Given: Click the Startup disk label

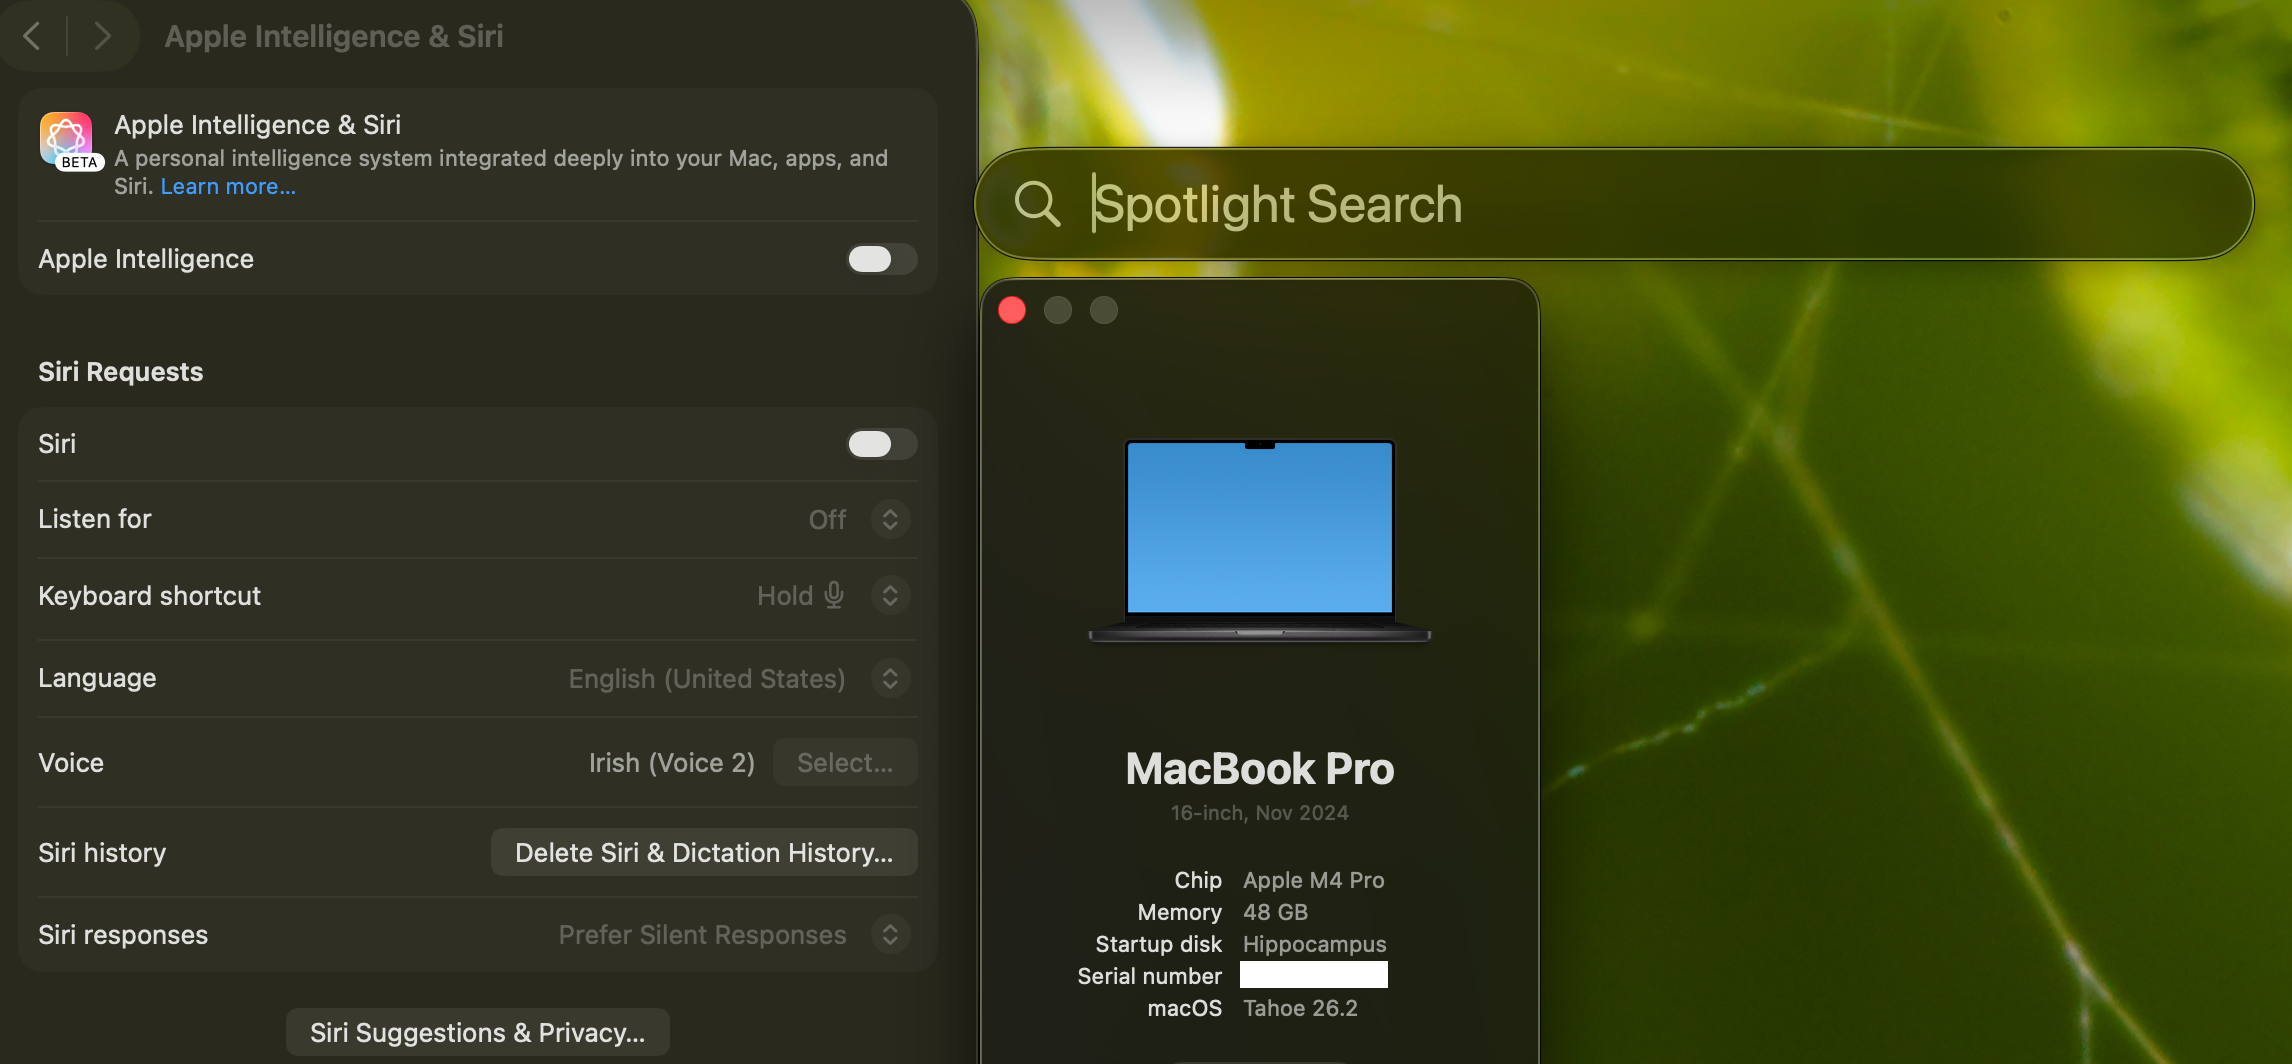Looking at the screenshot, I should pyautogui.click(x=1159, y=944).
